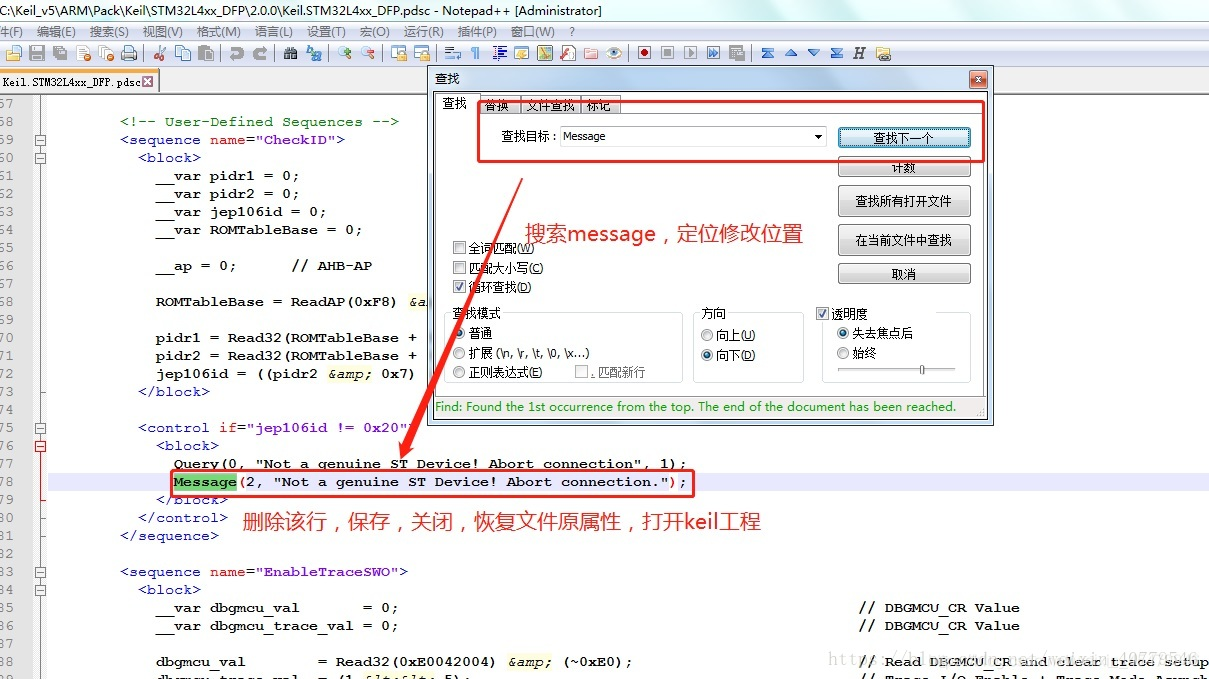This screenshot has width=1209, height=679.
Task: Click the Save All toolbar icon
Action: tap(60, 52)
